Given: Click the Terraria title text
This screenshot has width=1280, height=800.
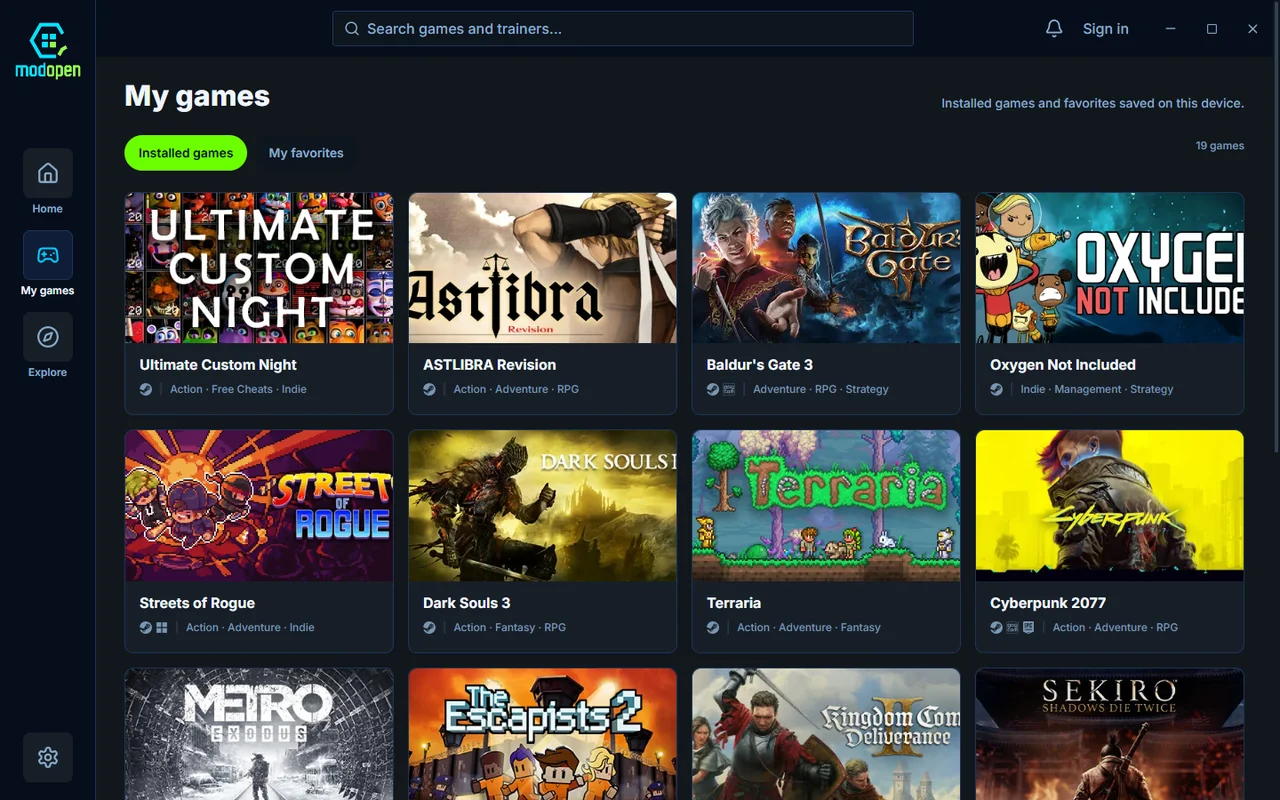Looking at the screenshot, I should [734, 603].
